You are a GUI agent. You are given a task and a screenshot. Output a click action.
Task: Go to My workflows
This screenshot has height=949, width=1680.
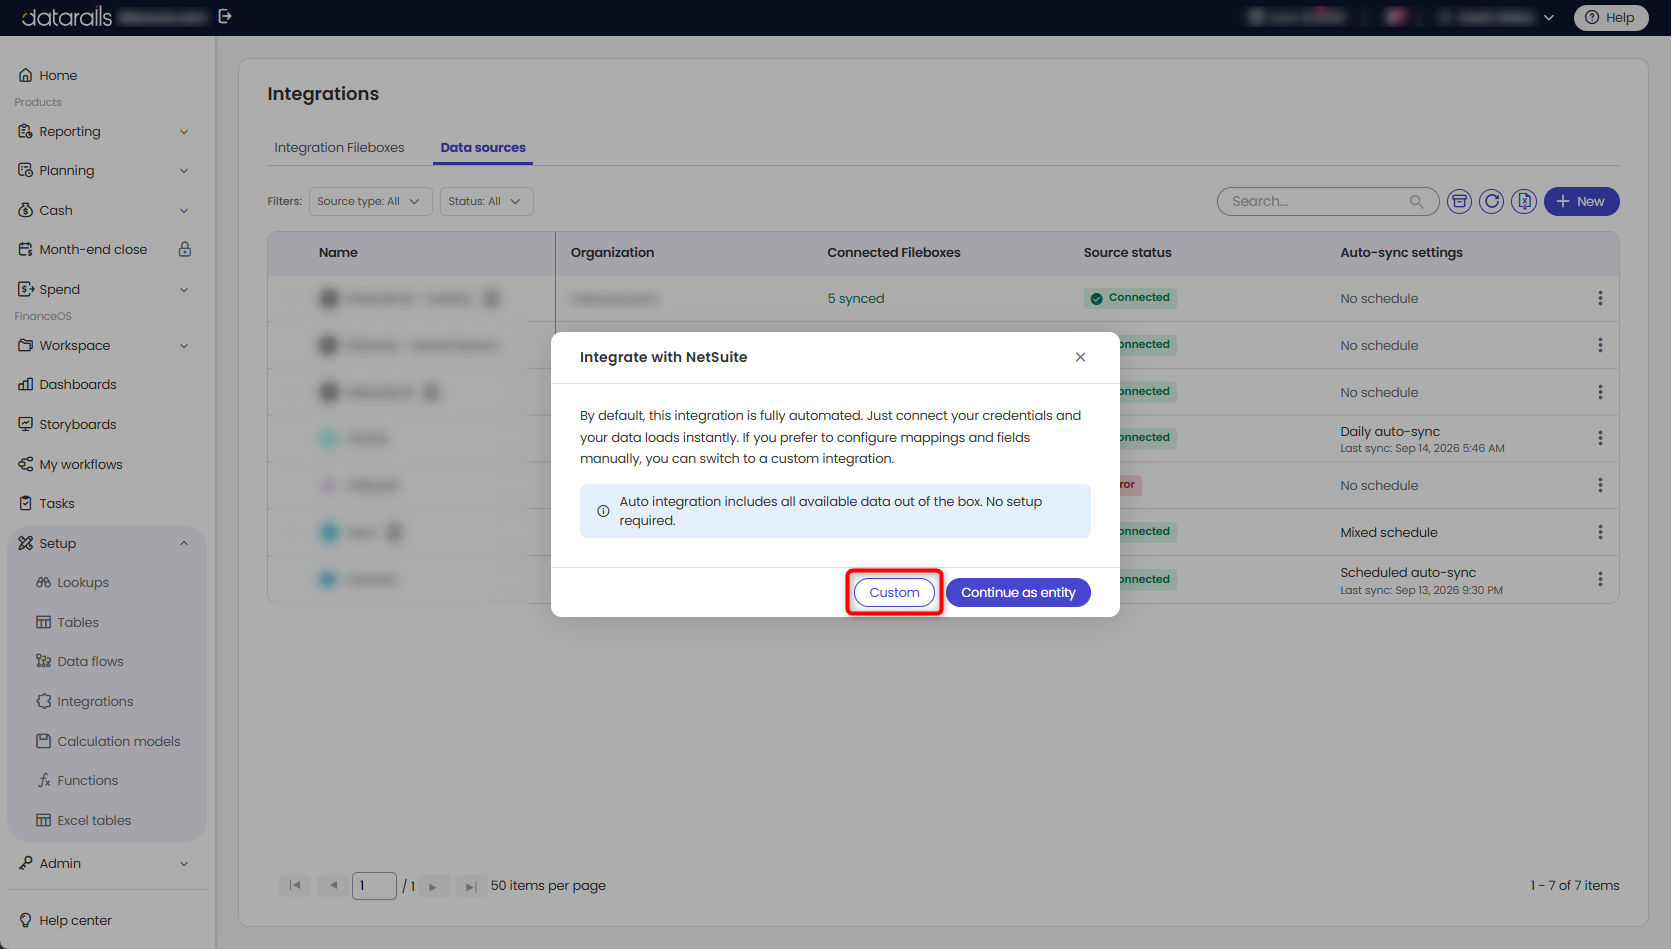pyautogui.click(x=81, y=464)
